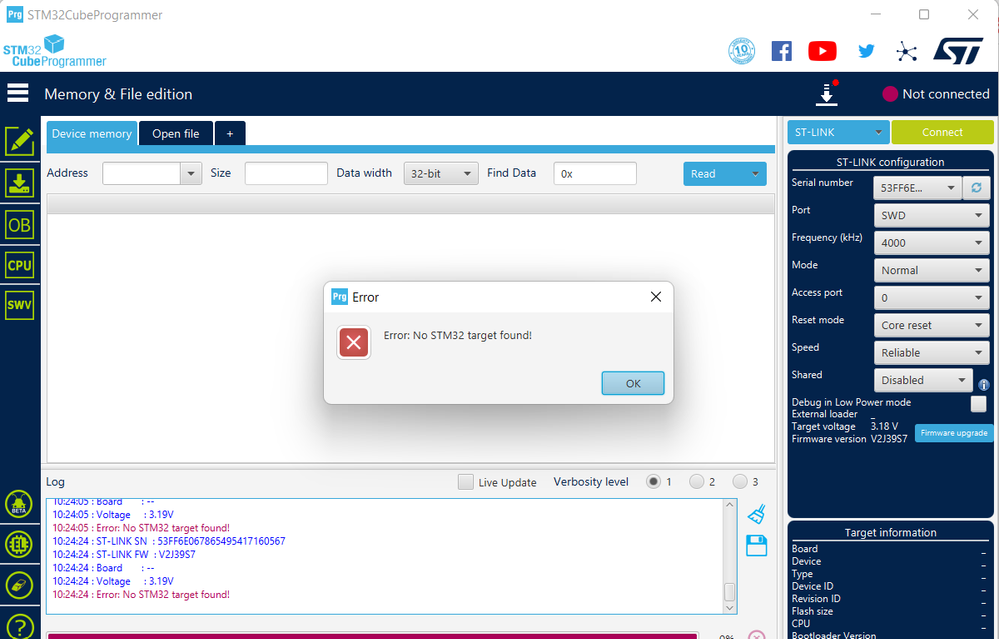
Task: Click the Find Data 0x input field
Action: (x=595, y=173)
